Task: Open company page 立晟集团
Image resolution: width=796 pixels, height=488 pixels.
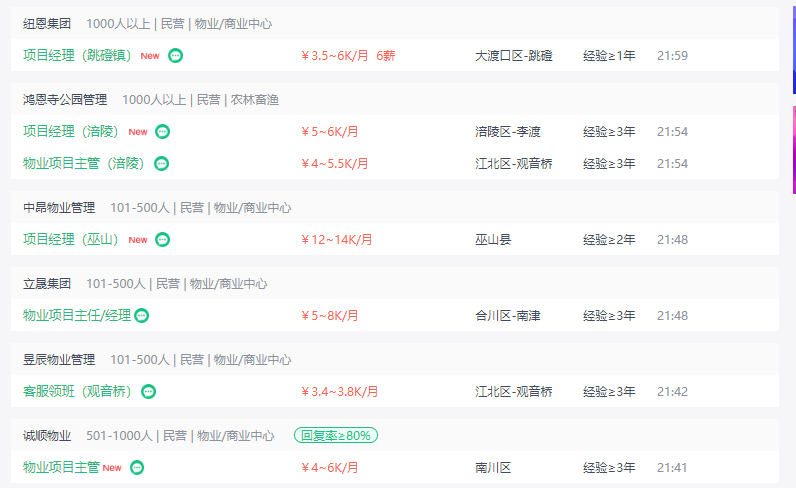Action: 47,284
